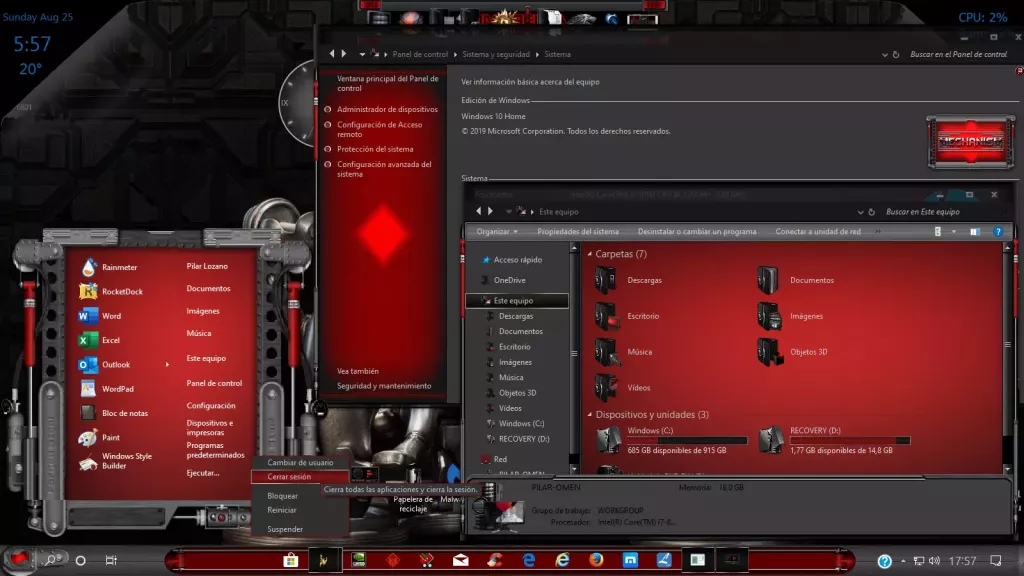Launch Windows Style Builder
Image resolution: width=1024 pixels, height=576 pixels.
click(128, 461)
